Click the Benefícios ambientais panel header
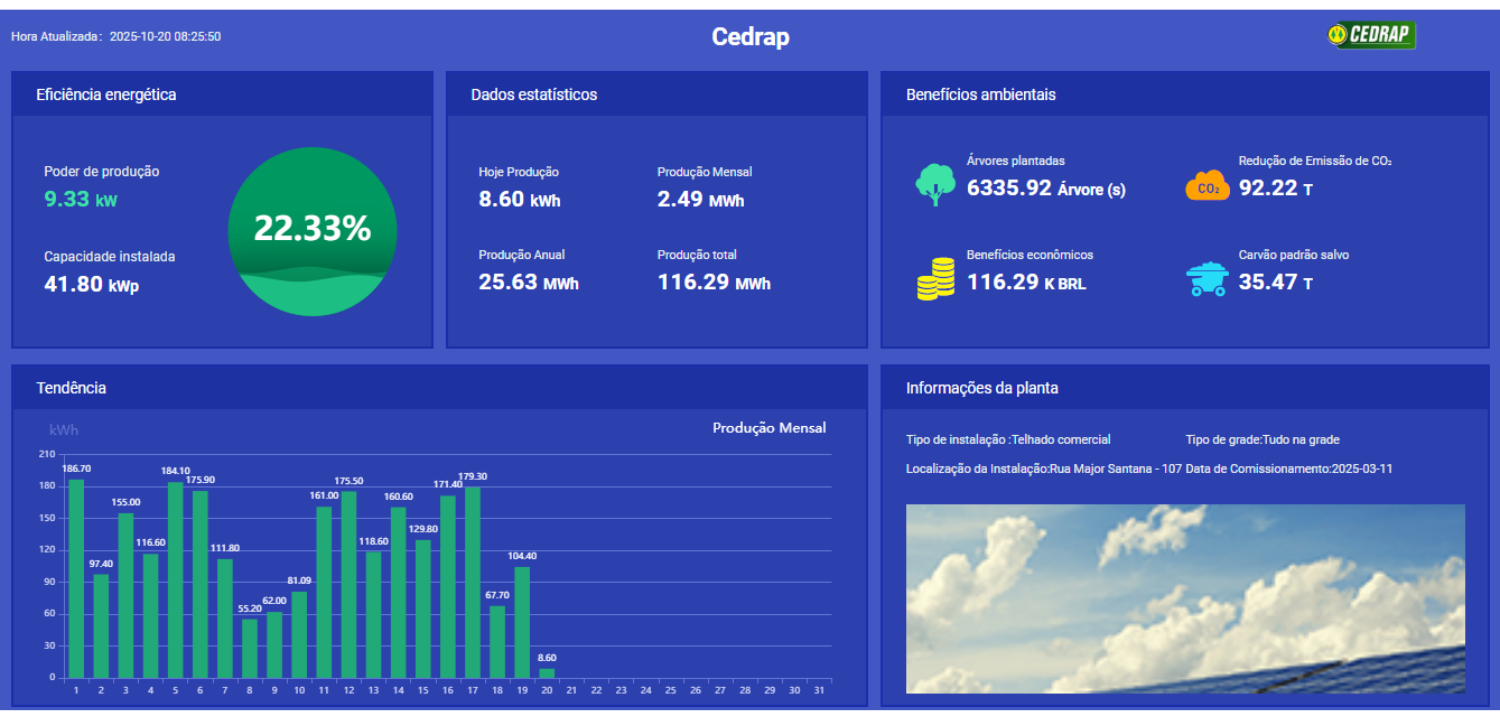 pyautogui.click(x=980, y=95)
